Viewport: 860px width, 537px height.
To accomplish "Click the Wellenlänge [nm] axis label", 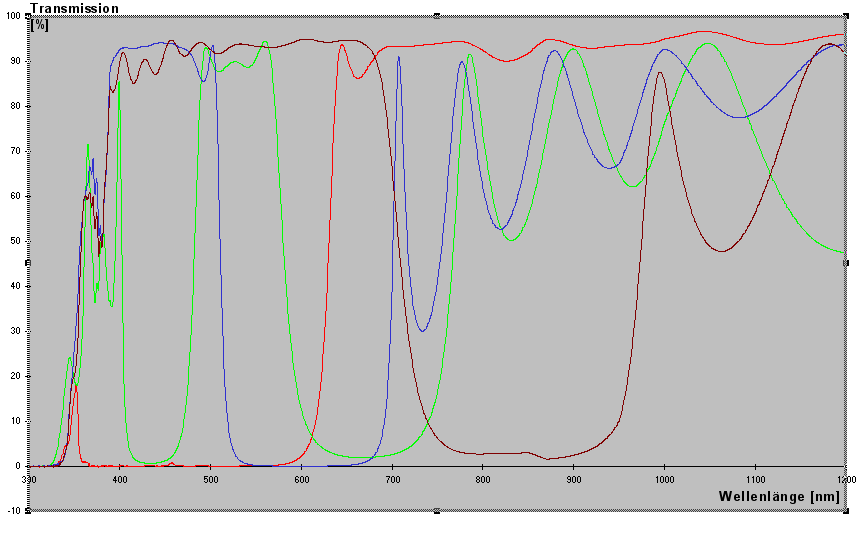I will click(778, 497).
